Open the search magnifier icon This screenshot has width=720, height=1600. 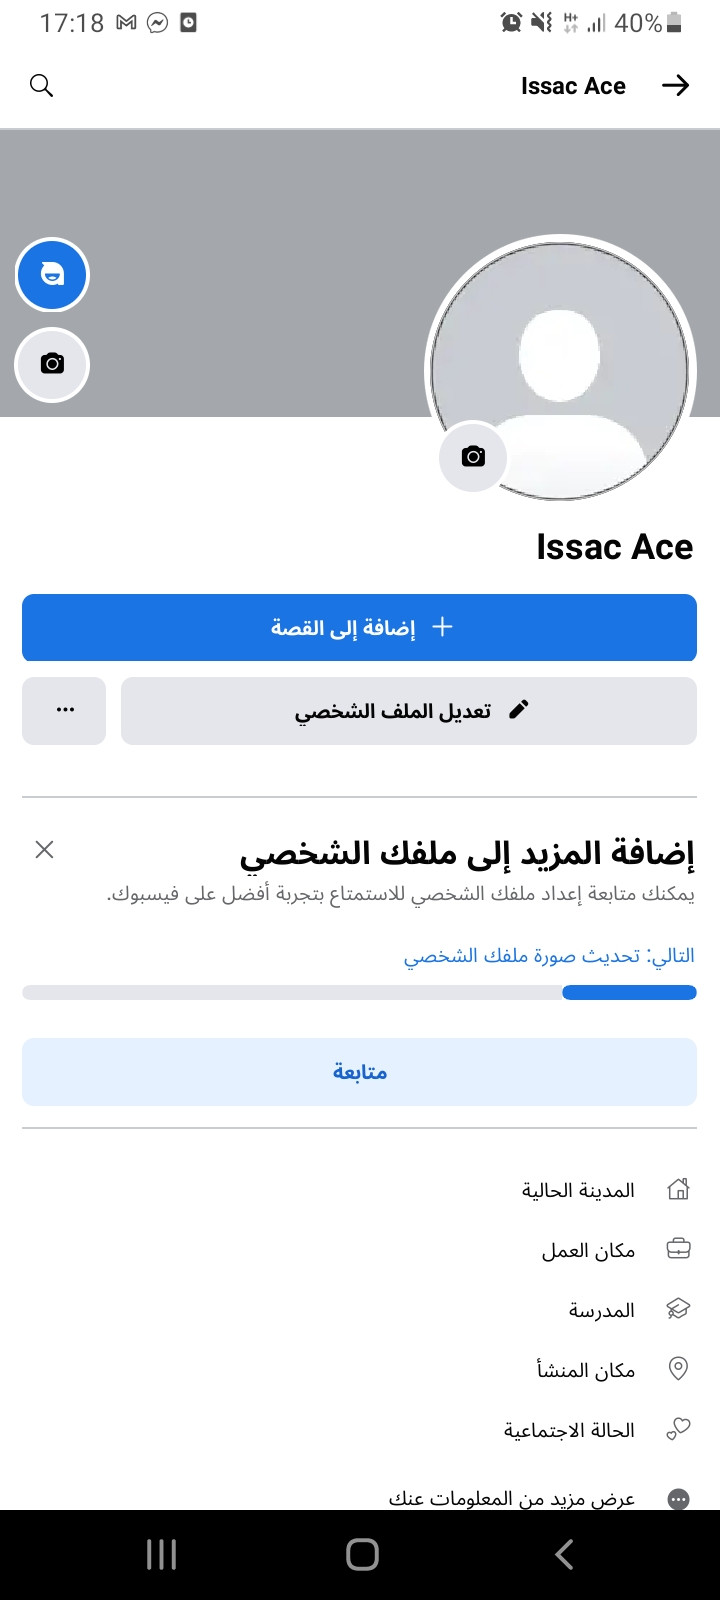(x=41, y=86)
